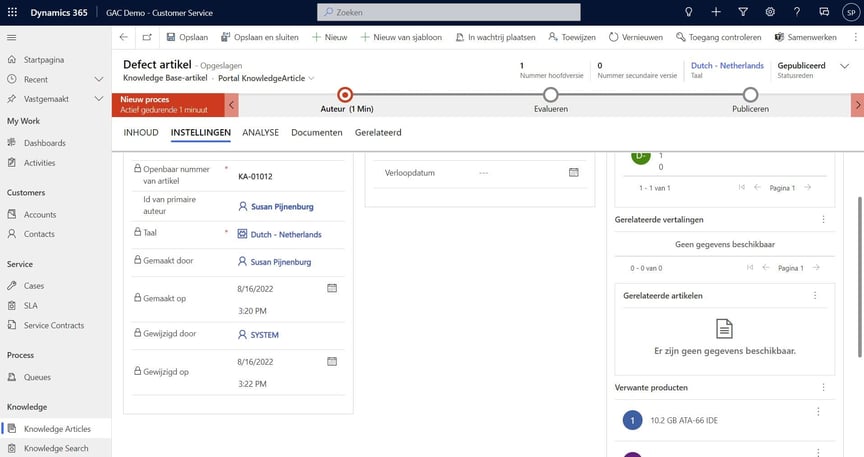This screenshot has height=457, width=864.
Task: Click Nieuw to create new article
Action: click(330, 37)
